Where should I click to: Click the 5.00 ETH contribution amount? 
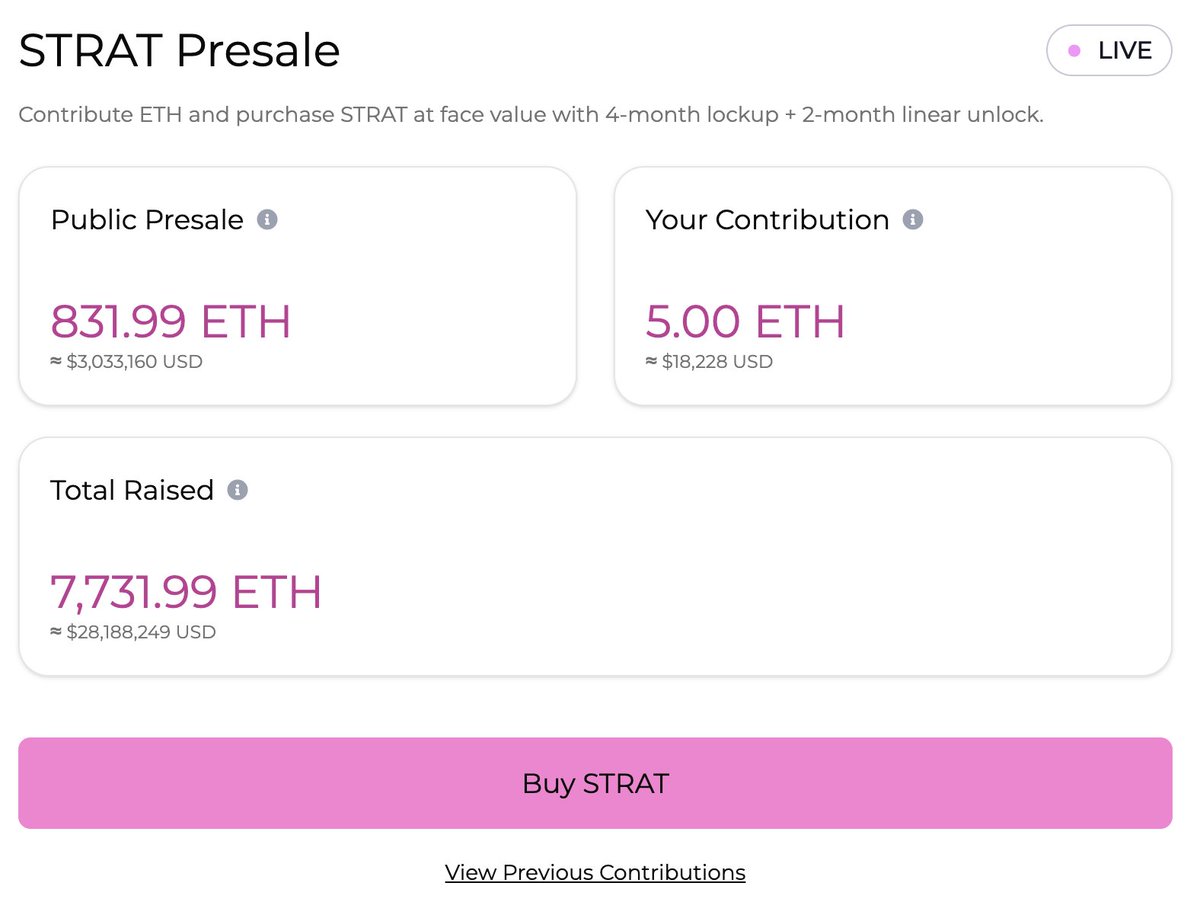[745, 322]
